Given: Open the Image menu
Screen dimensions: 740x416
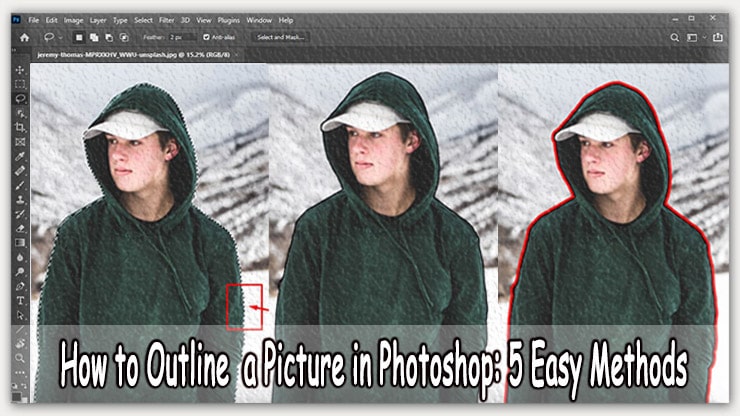Looking at the screenshot, I should pos(73,20).
